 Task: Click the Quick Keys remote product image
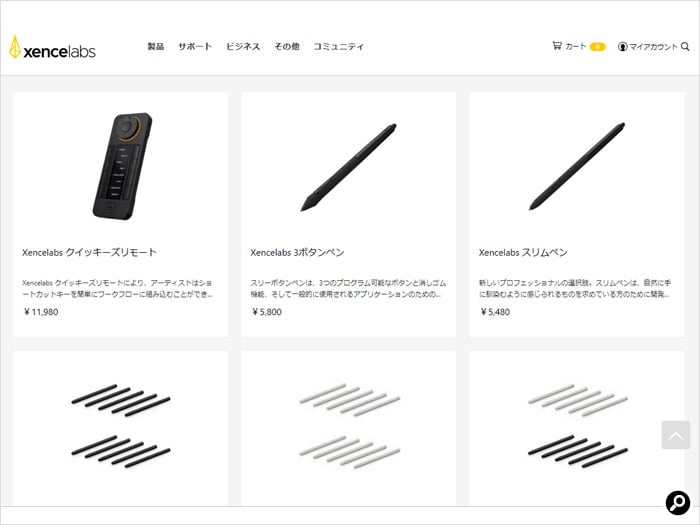(122, 166)
